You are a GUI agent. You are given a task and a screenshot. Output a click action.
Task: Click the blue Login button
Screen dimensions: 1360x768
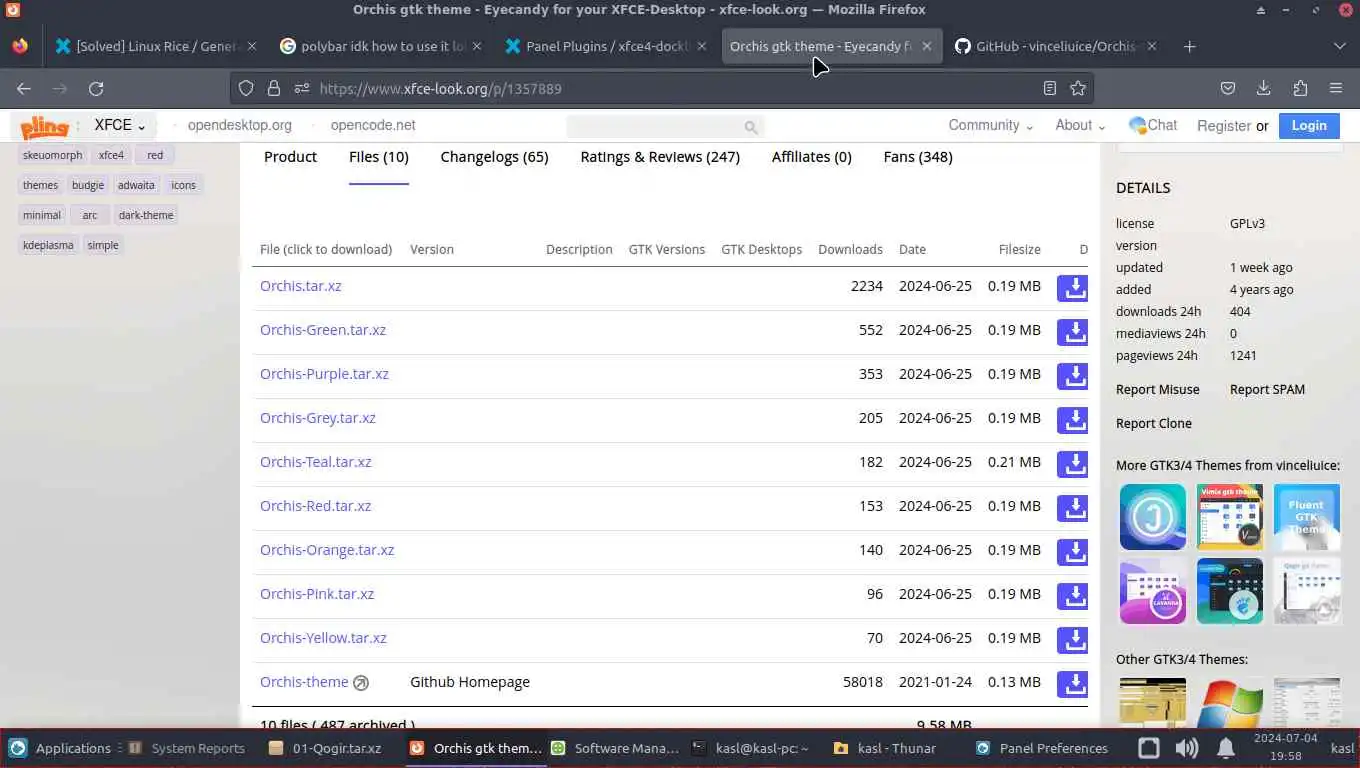(x=1309, y=125)
